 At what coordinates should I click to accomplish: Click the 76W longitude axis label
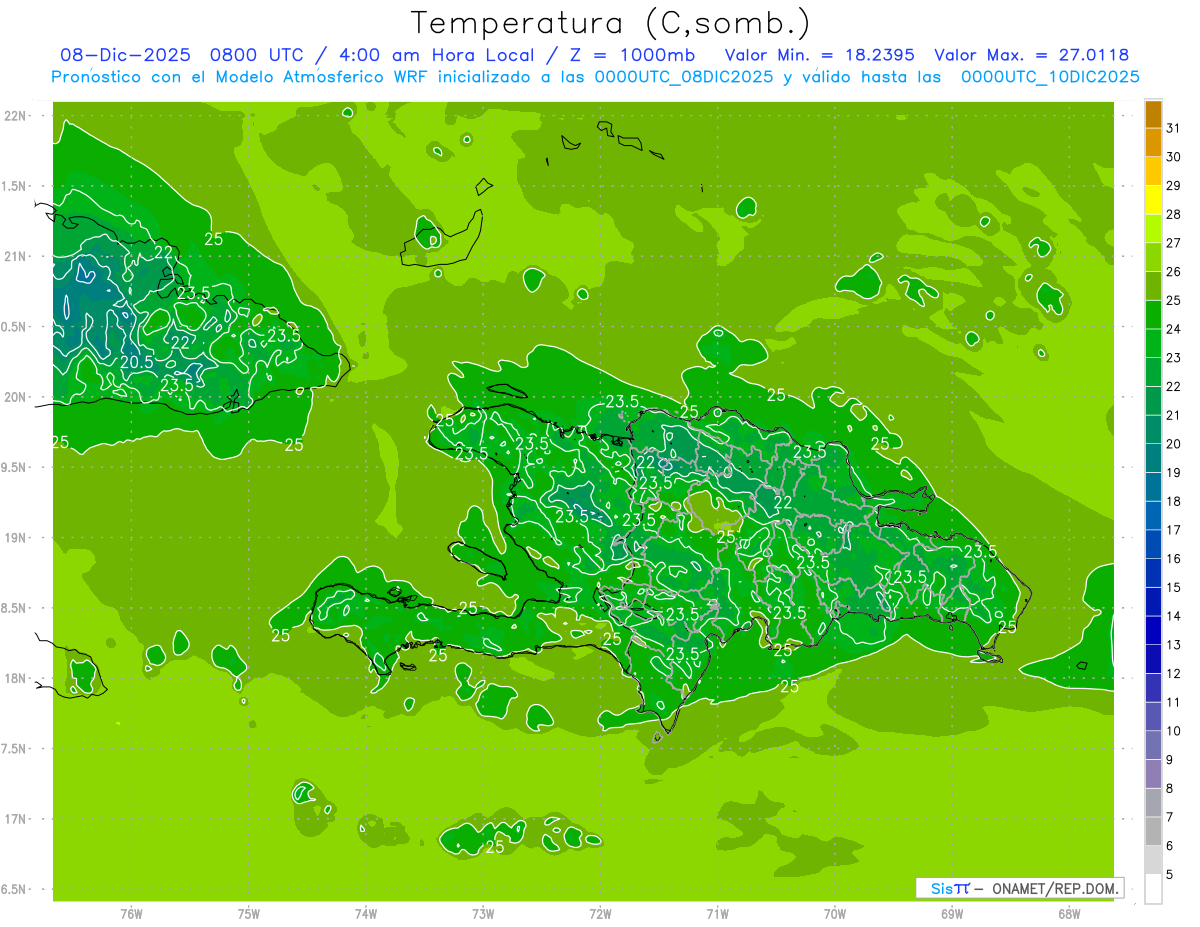tap(131, 914)
